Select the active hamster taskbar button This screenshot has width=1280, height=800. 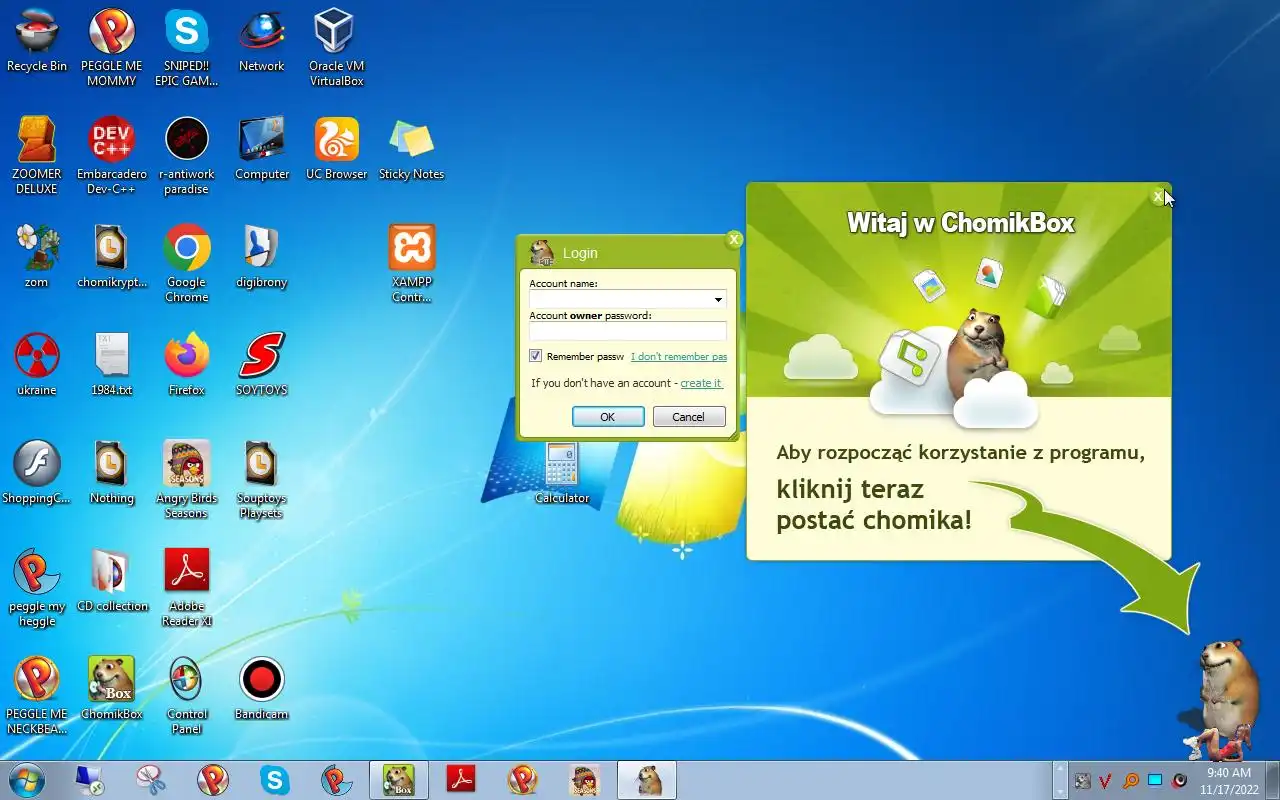tap(647, 780)
